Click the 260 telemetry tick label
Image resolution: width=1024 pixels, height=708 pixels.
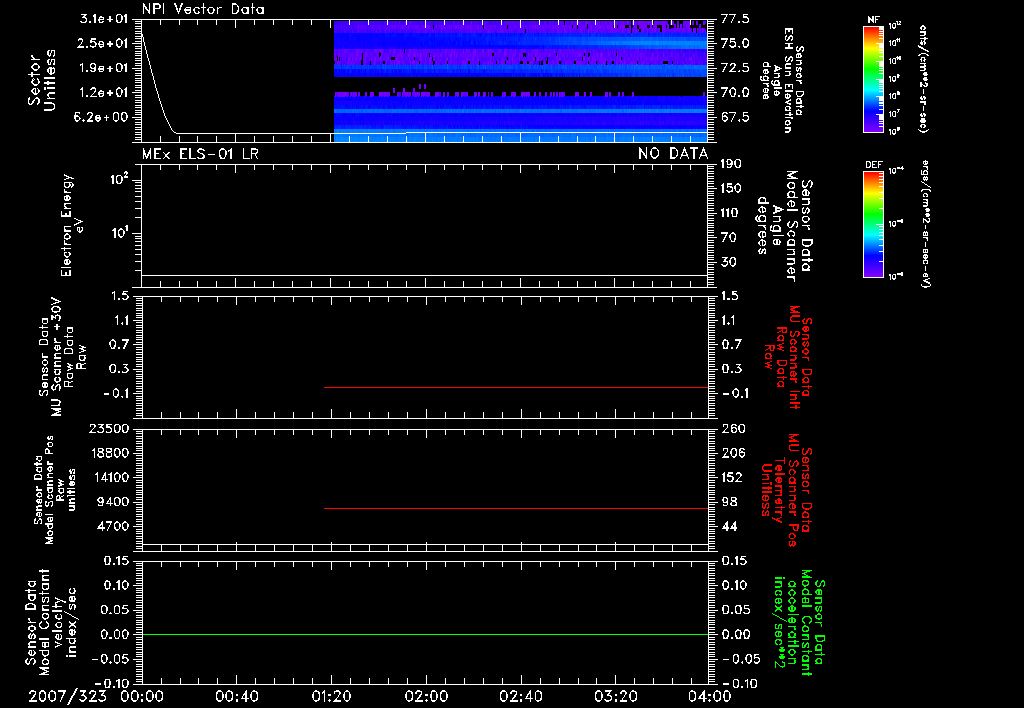click(733, 429)
